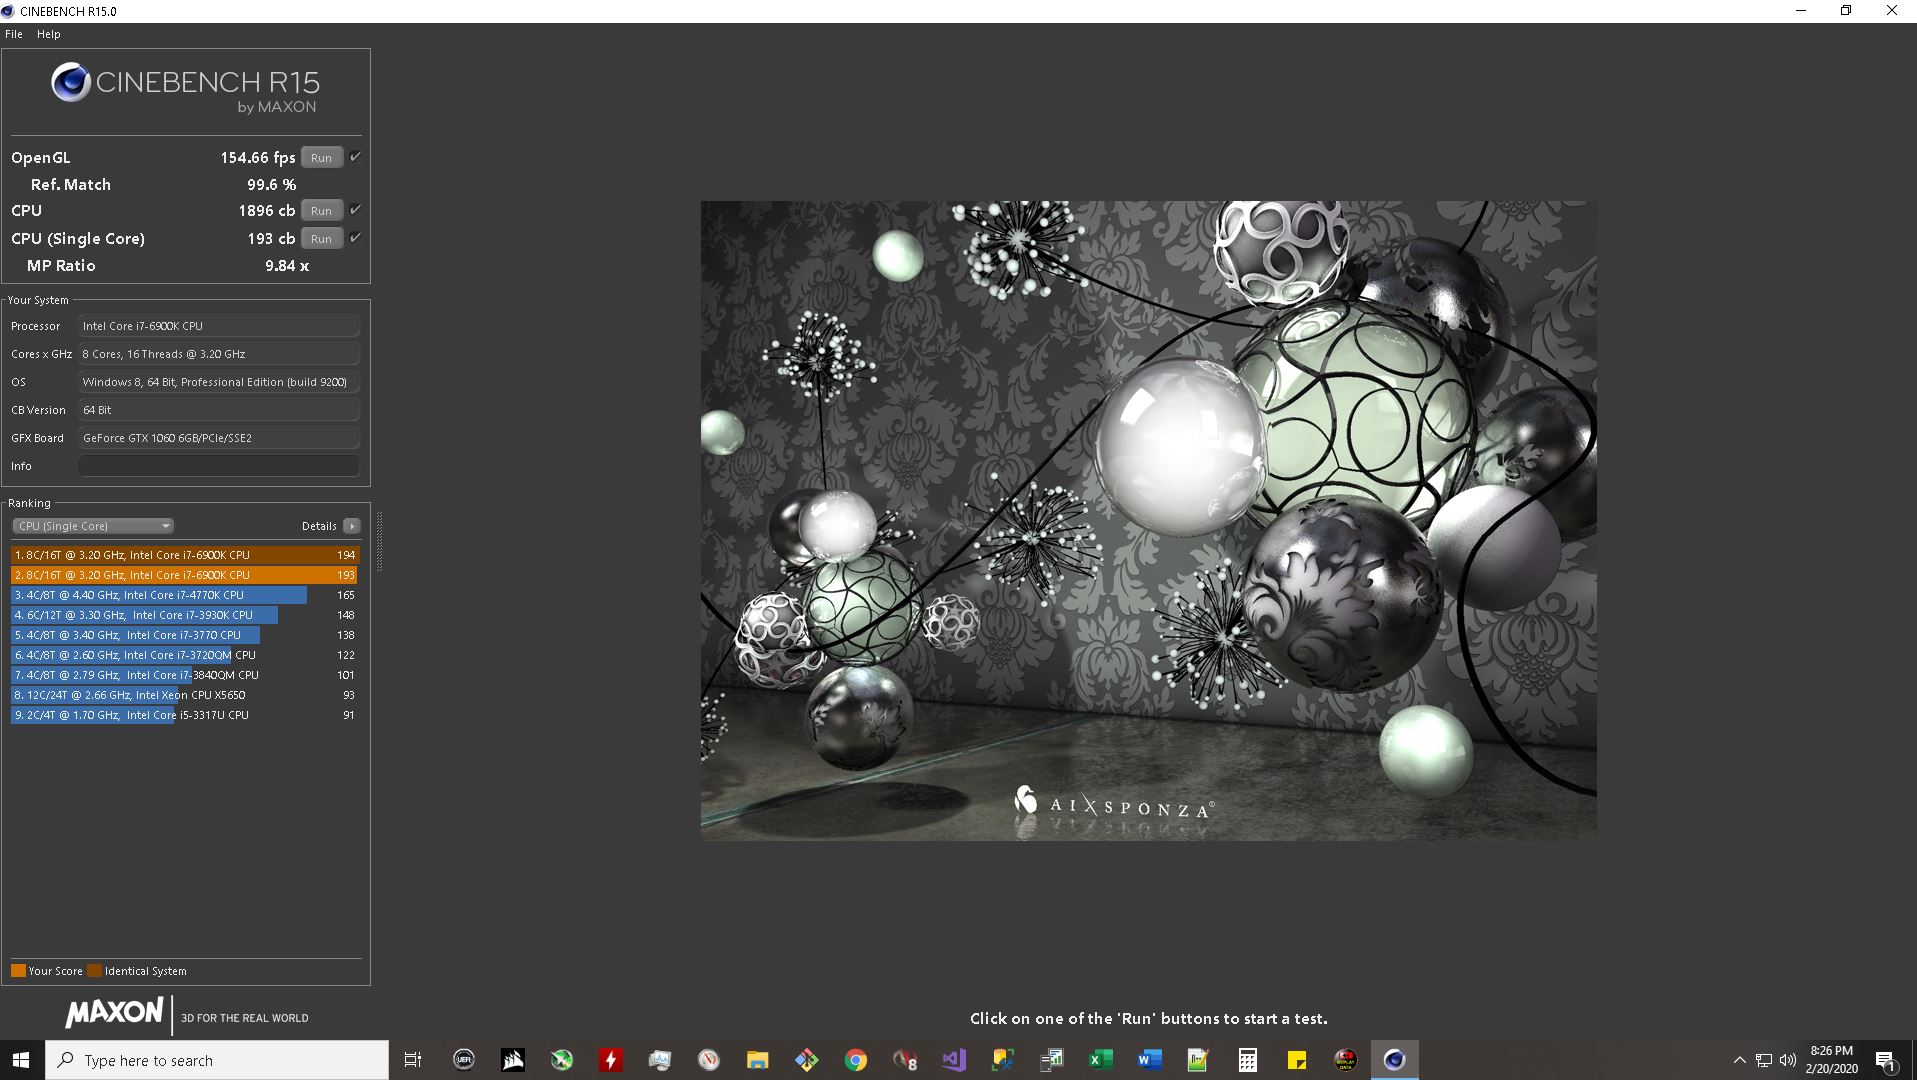Click the CB Version field 64 Bit

tap(219, 410)
